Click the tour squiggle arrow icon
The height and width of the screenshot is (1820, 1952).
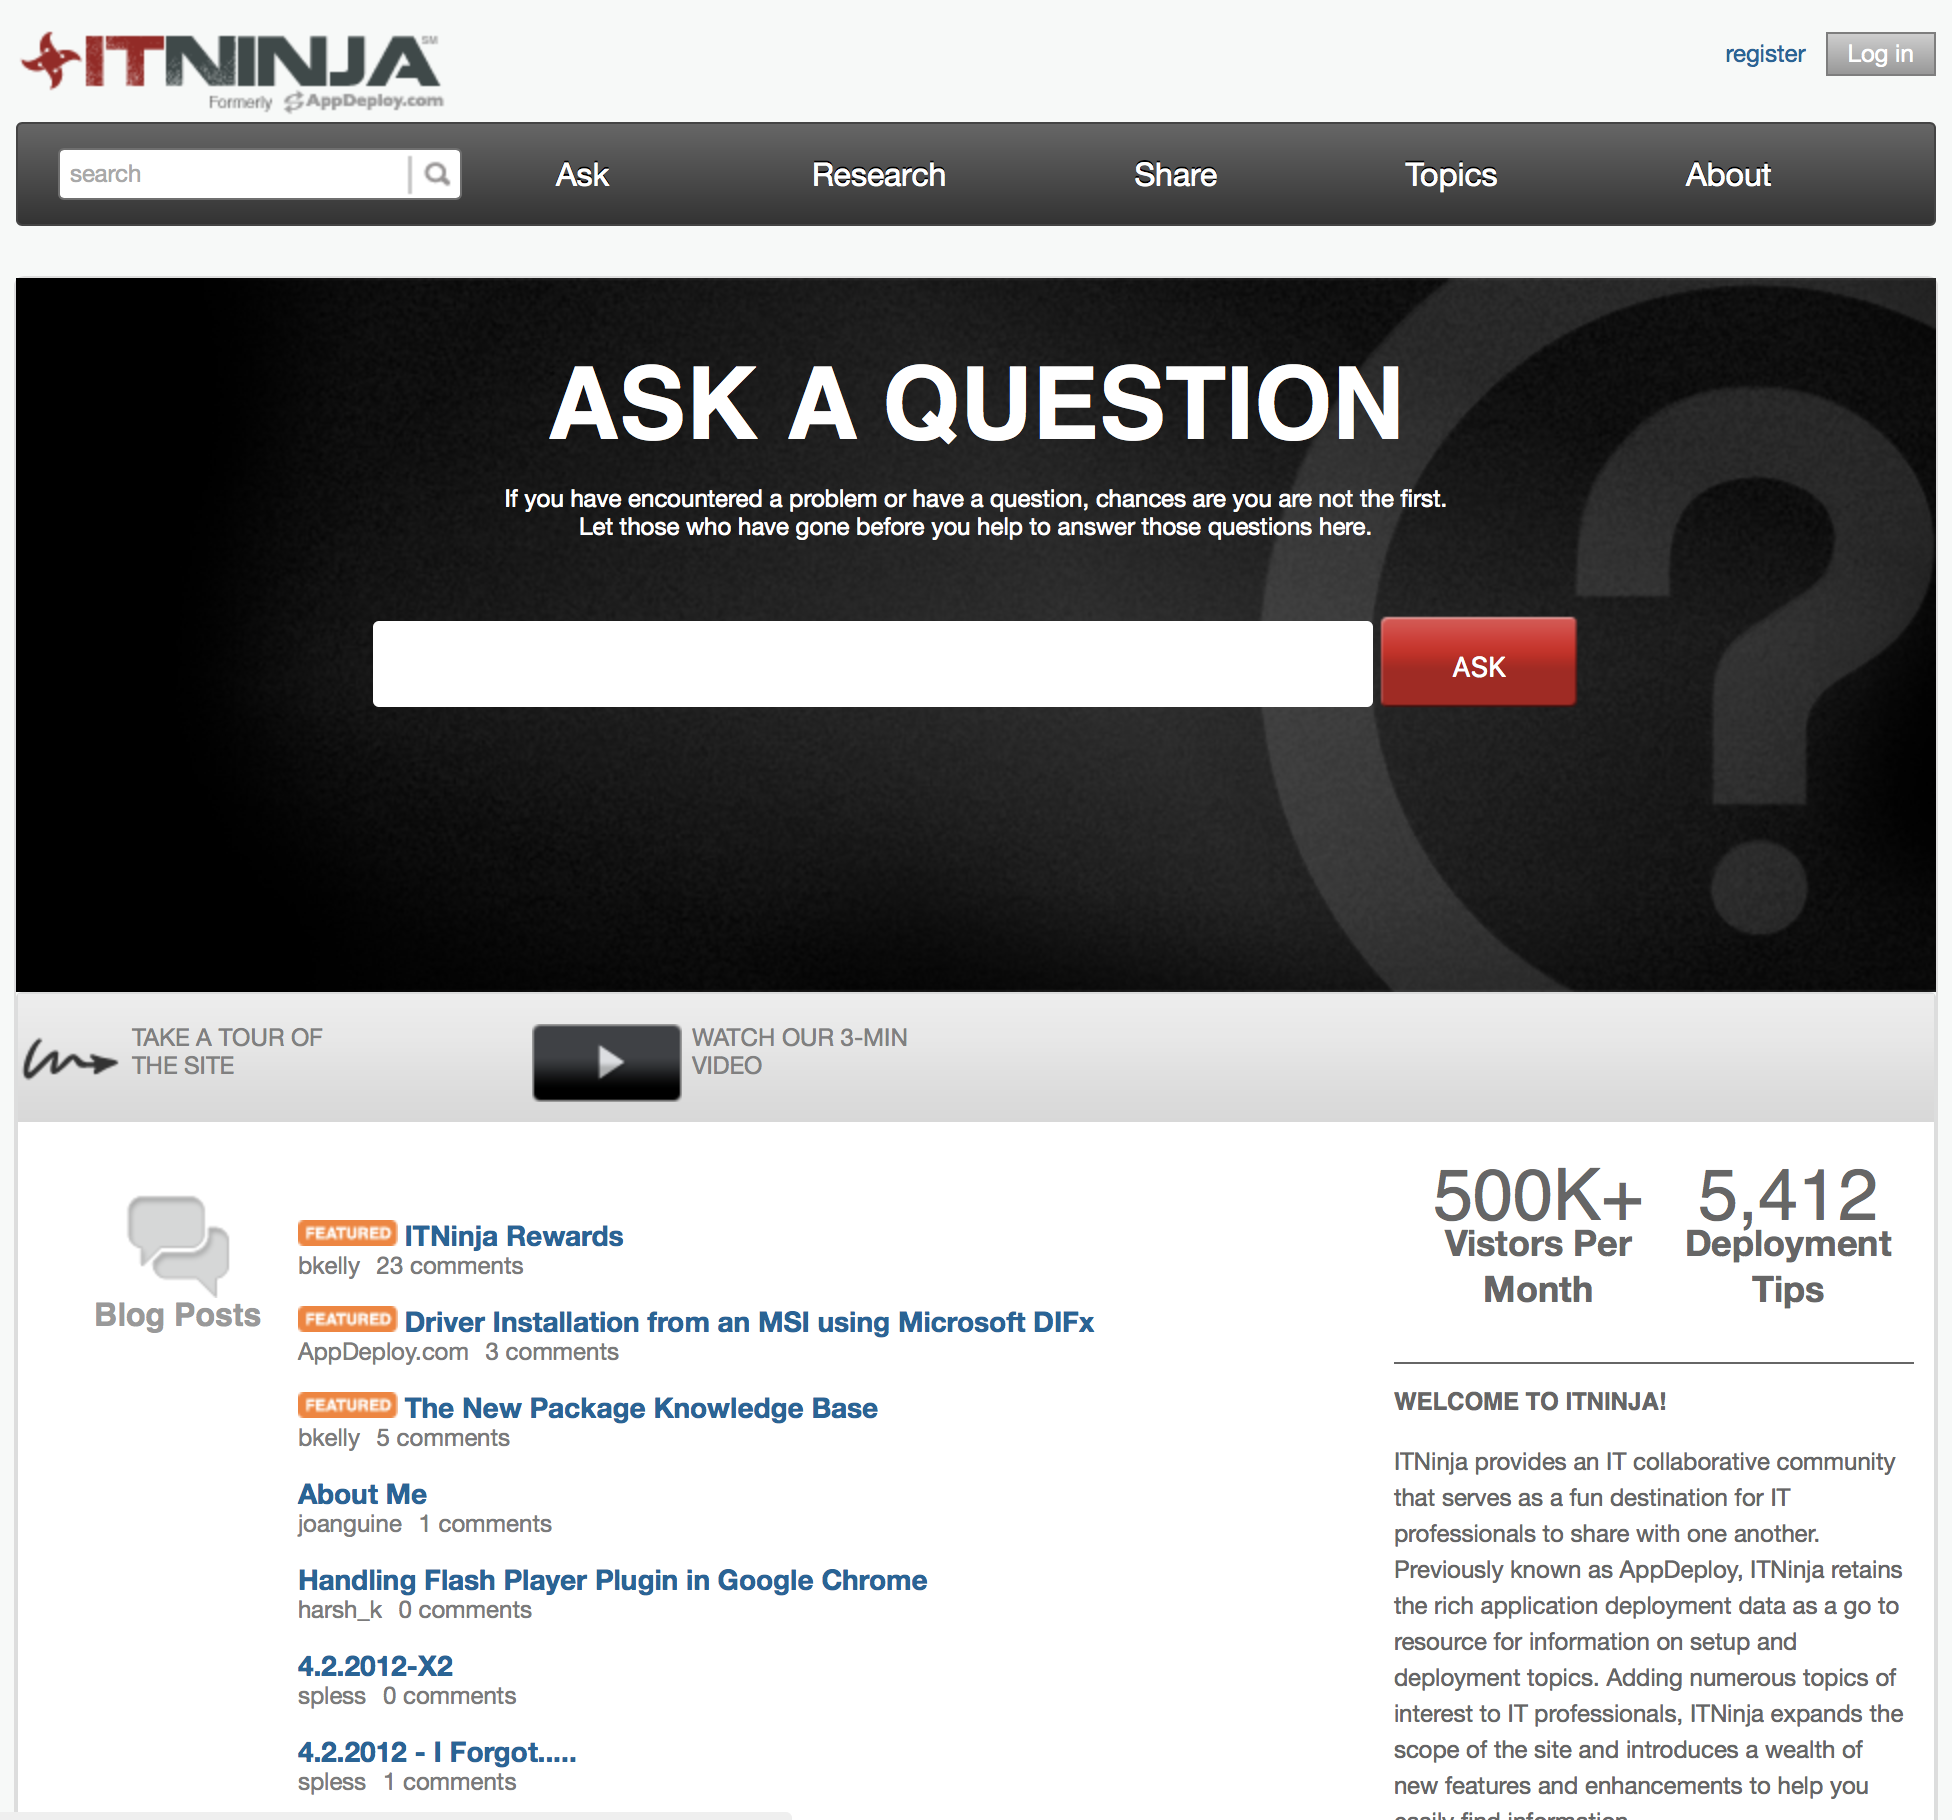[69, 1058]
